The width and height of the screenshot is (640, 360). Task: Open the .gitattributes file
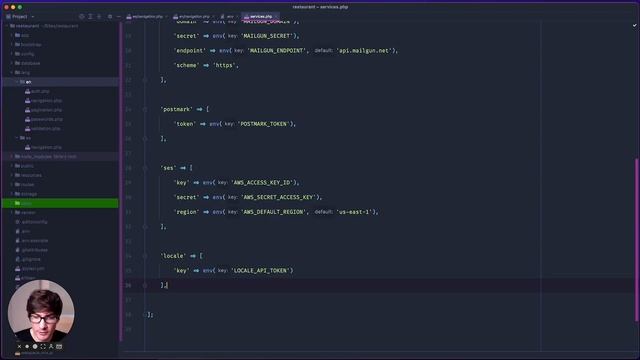(32, 250)
